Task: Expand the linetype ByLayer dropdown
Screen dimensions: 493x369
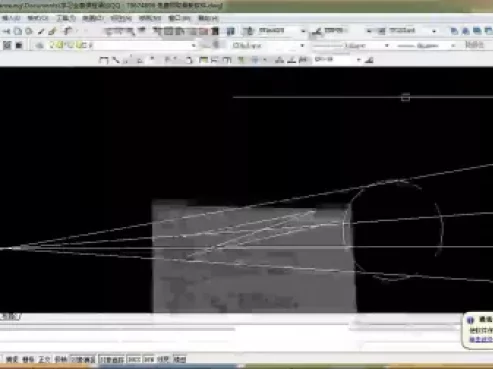Action: tap(387, 45)
